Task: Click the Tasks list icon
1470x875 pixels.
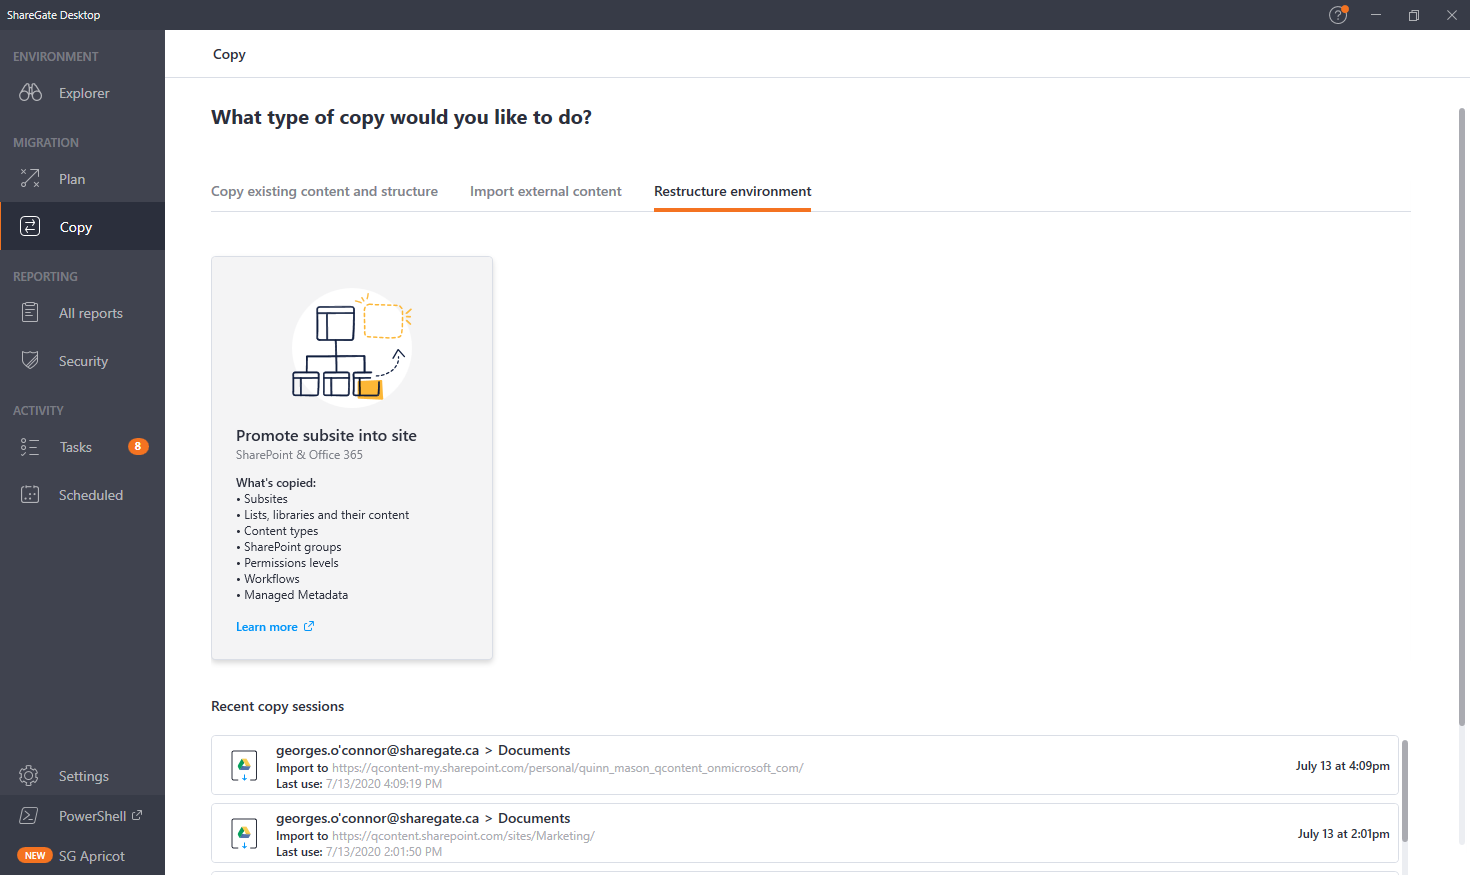Action: coord(30,447)
